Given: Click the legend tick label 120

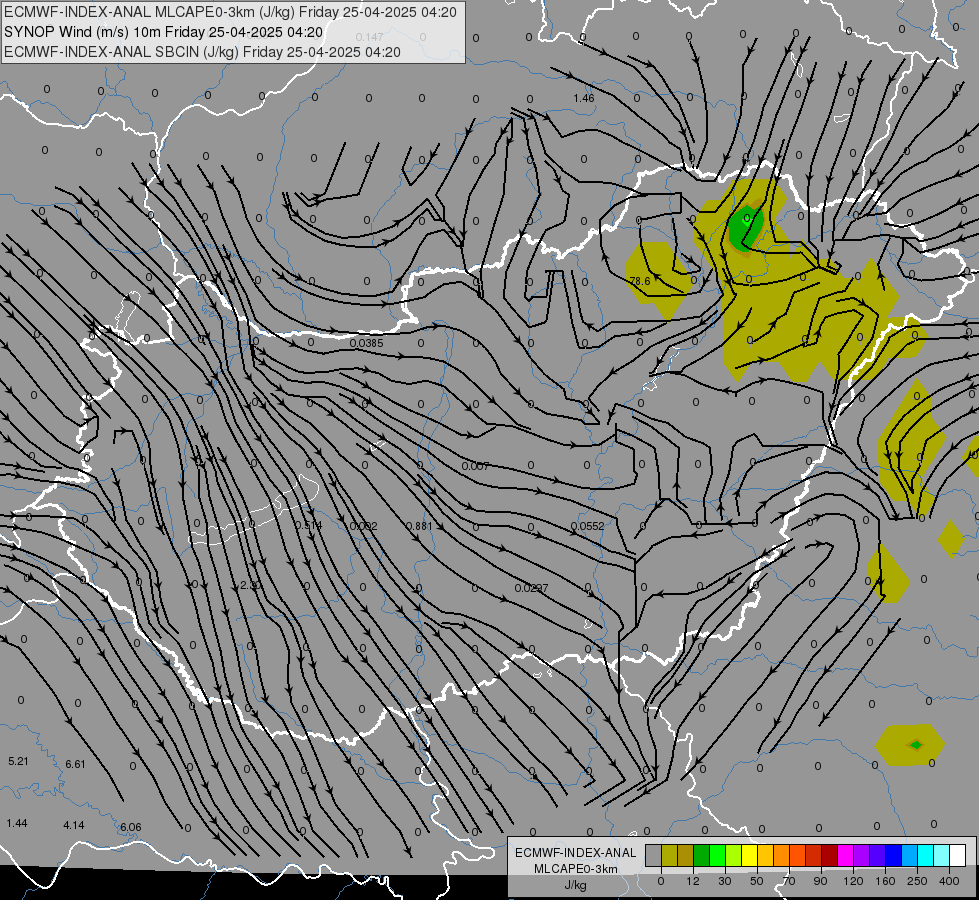Looking at the screenshot, I should coord(853,881).
